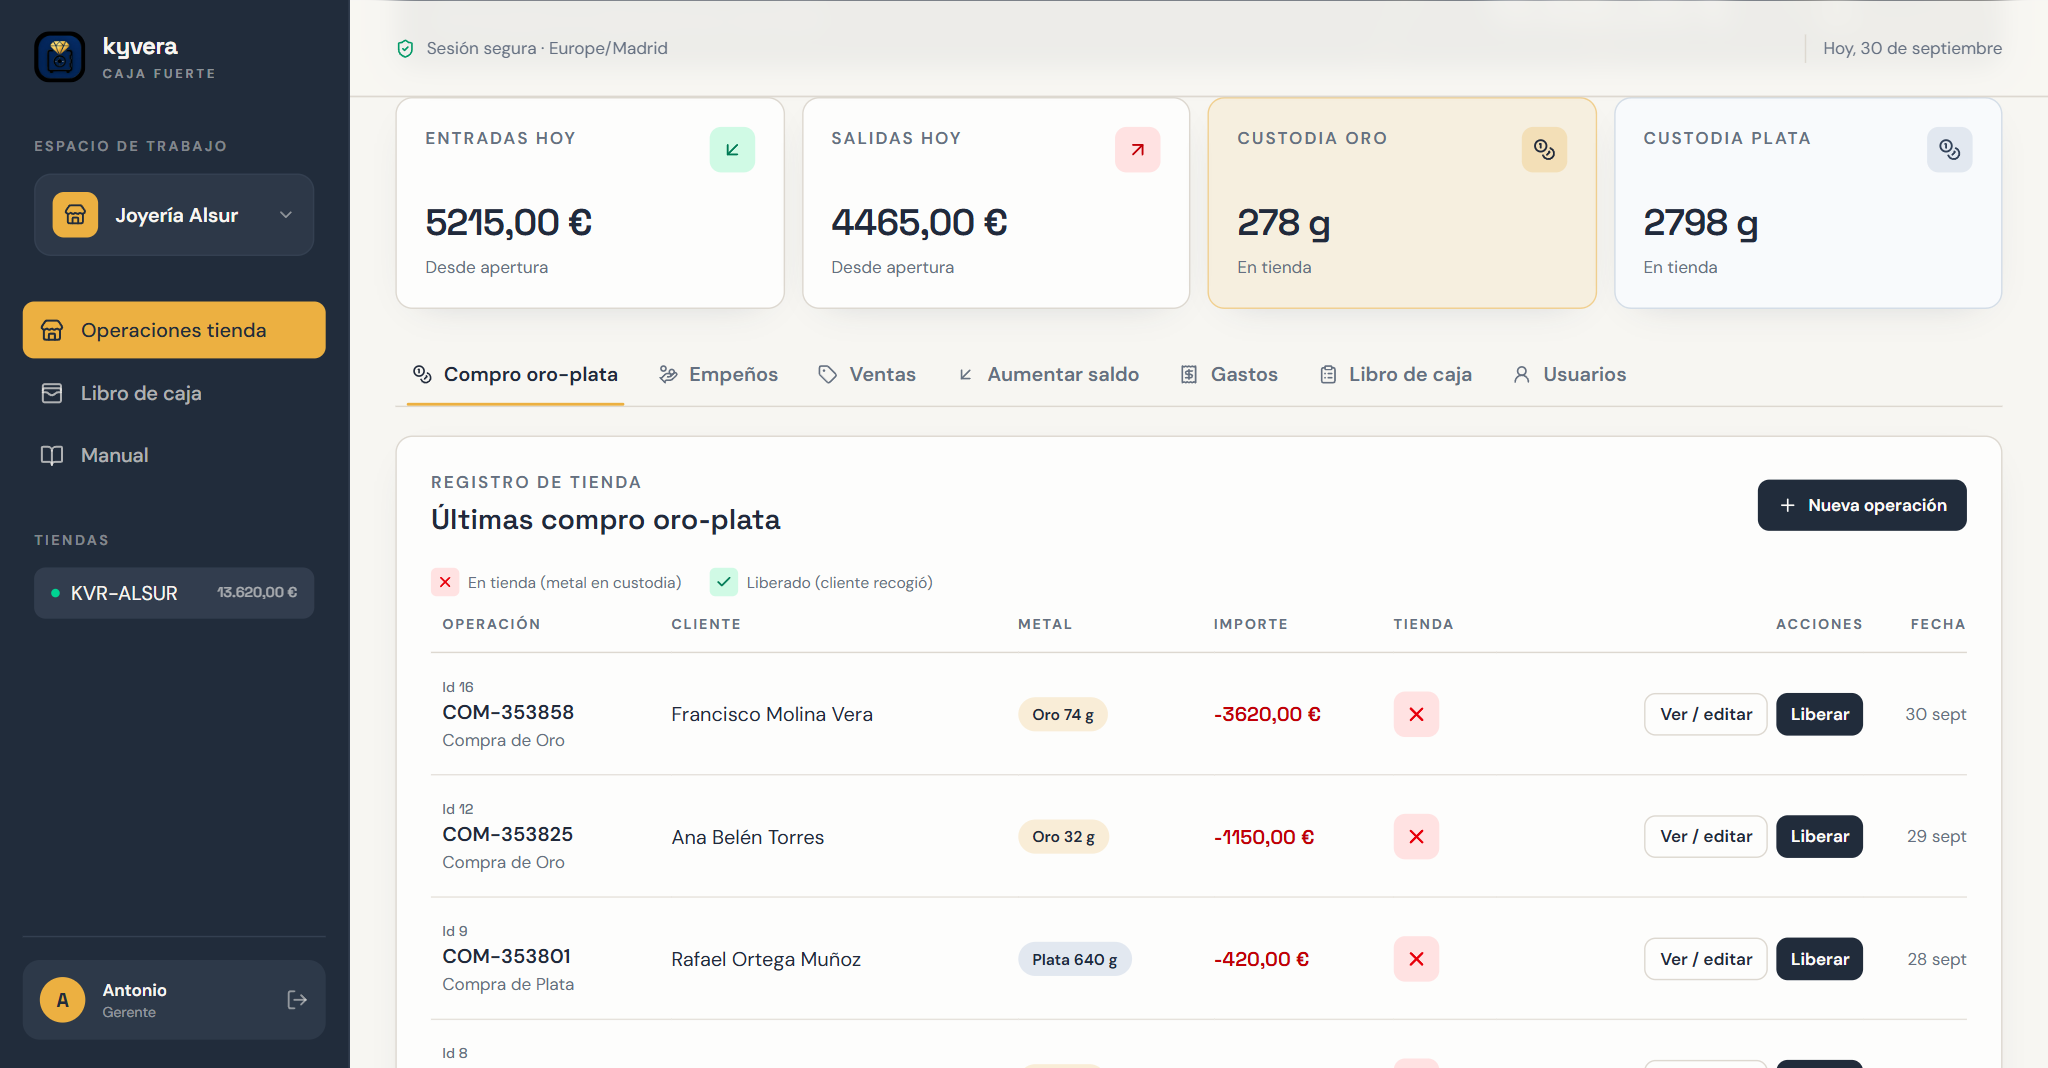The image size is (2048, 1068).
Task: Toggle store status for COM-353825
Action: 1416,836
